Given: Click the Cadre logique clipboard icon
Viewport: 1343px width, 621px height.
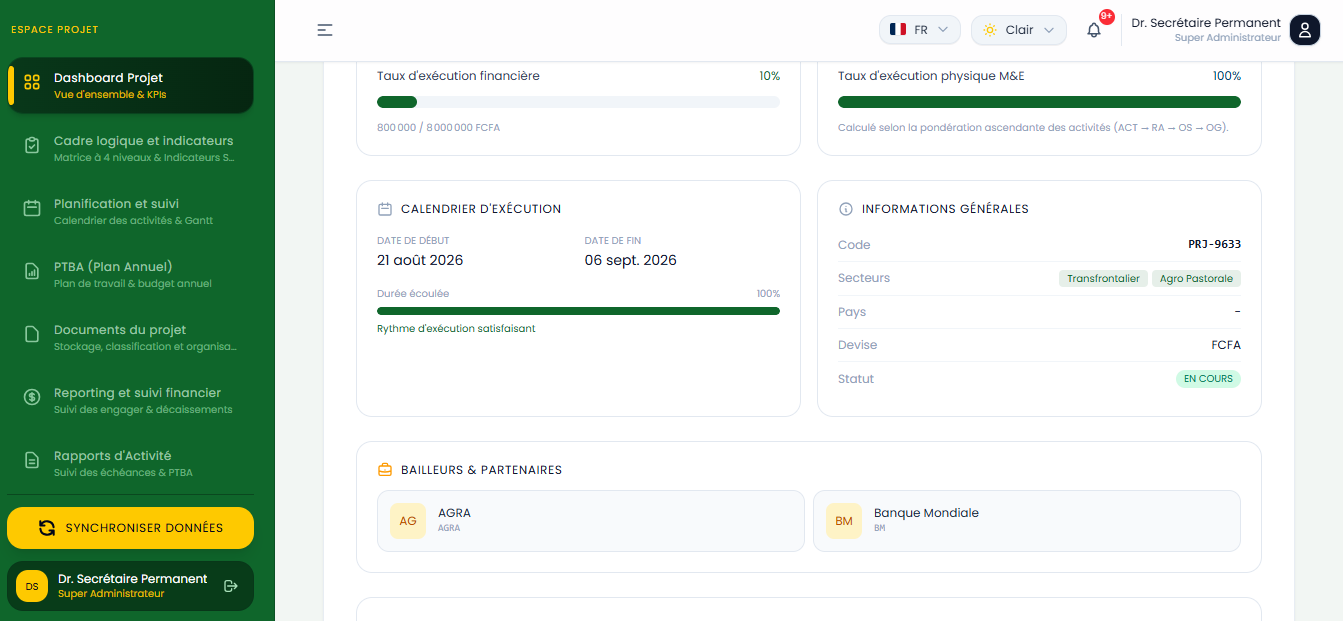Looking at the screenshot, I should 32,146.
